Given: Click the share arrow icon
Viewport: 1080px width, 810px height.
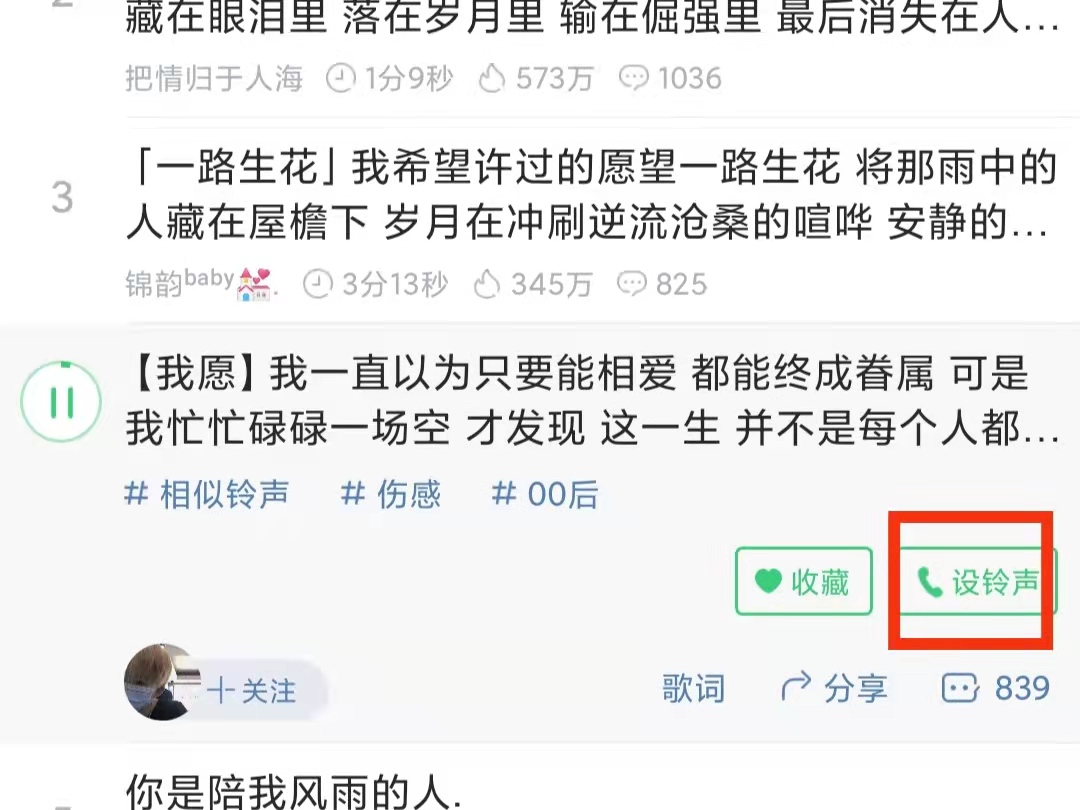Looking at the screenshot, I should pyautogui.click(x=796, y=687).
